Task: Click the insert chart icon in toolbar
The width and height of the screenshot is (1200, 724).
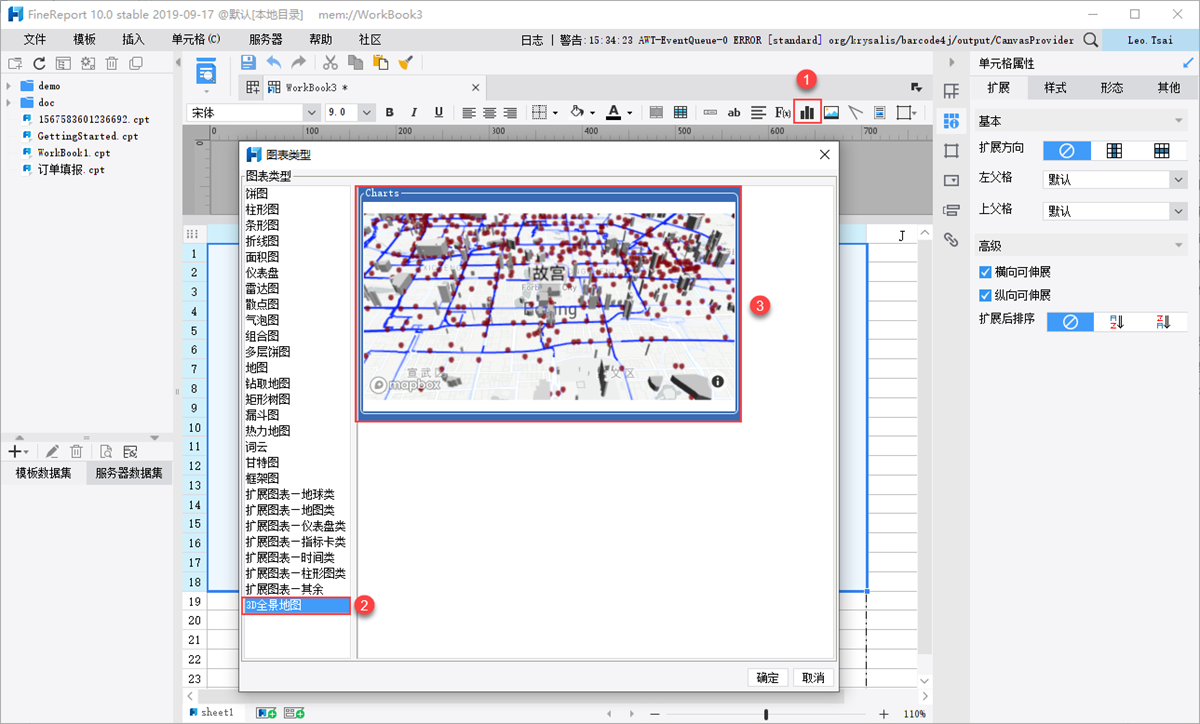Action: coord(807,112)
